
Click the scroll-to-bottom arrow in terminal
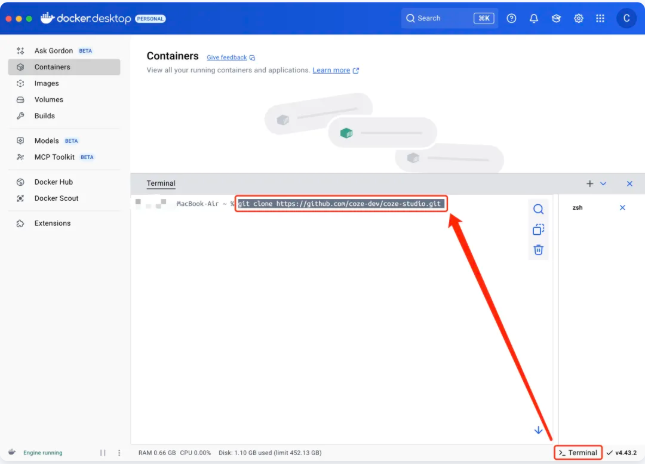[x=538, y=430]
